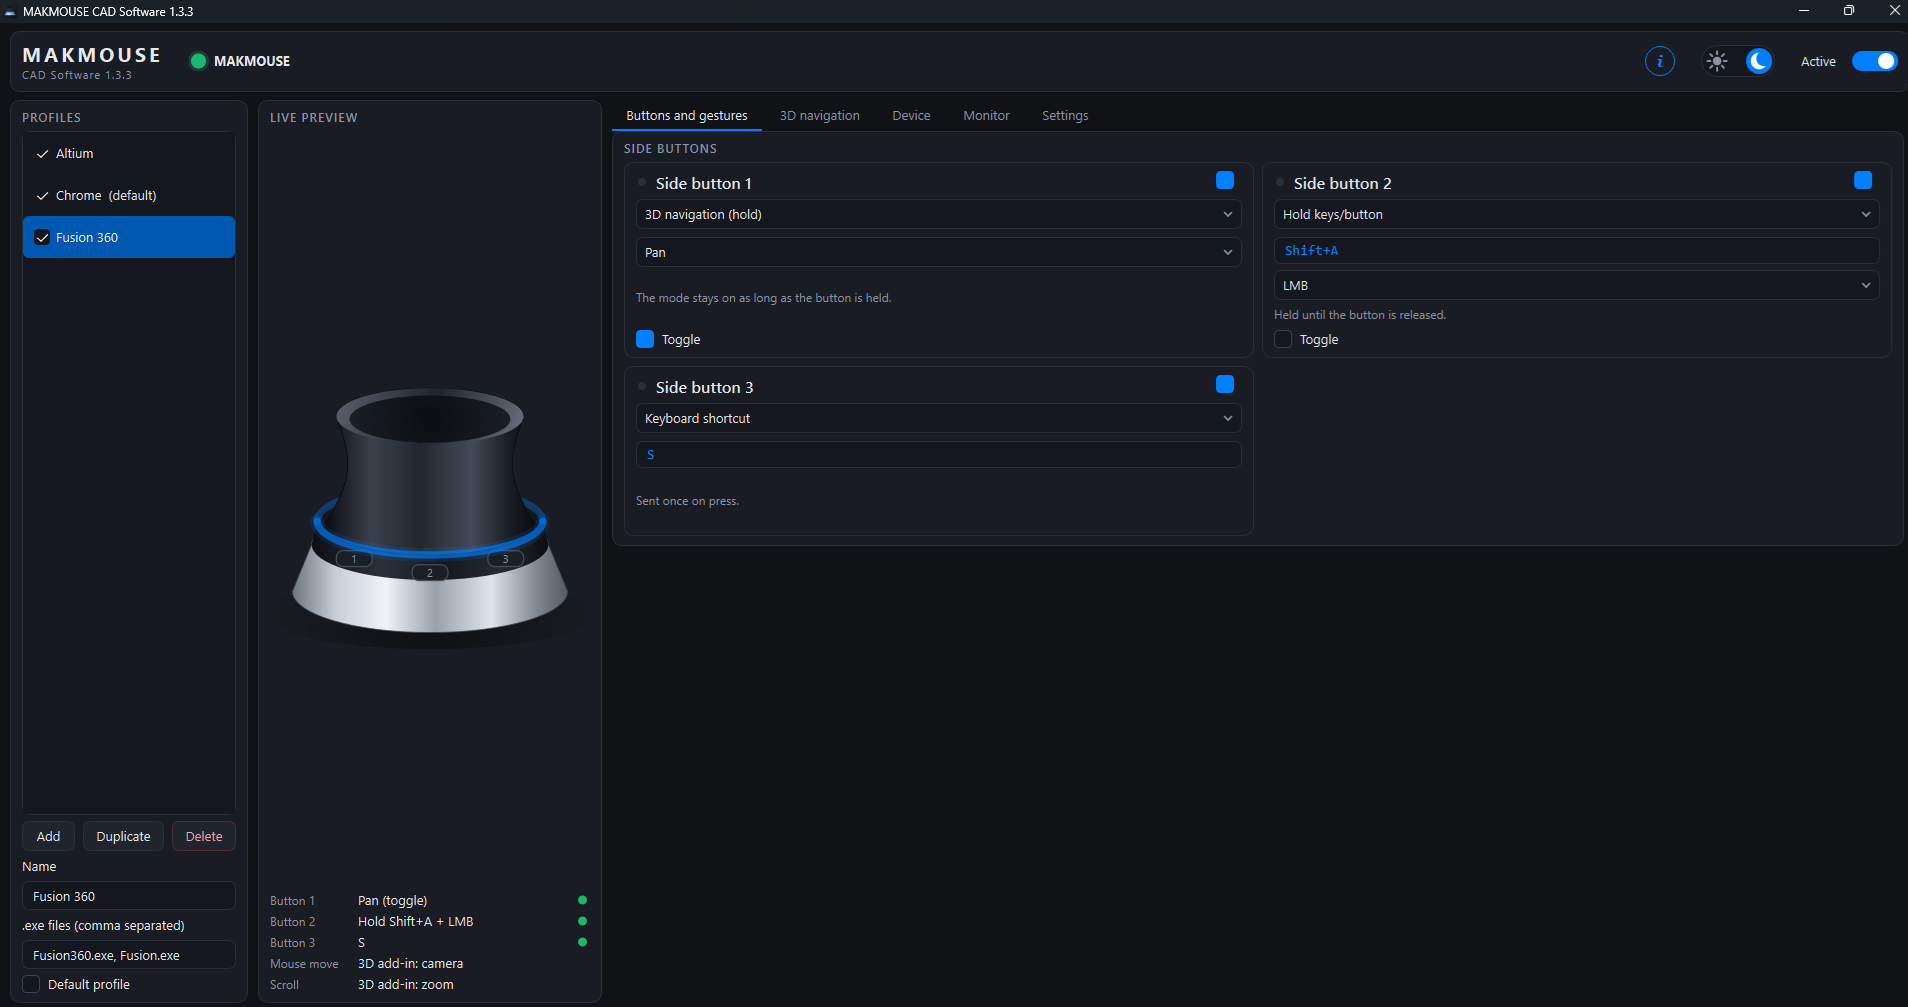Switch to the 3D navigation tab
The image size is (1908, 1007).
(x=820, y=116)
